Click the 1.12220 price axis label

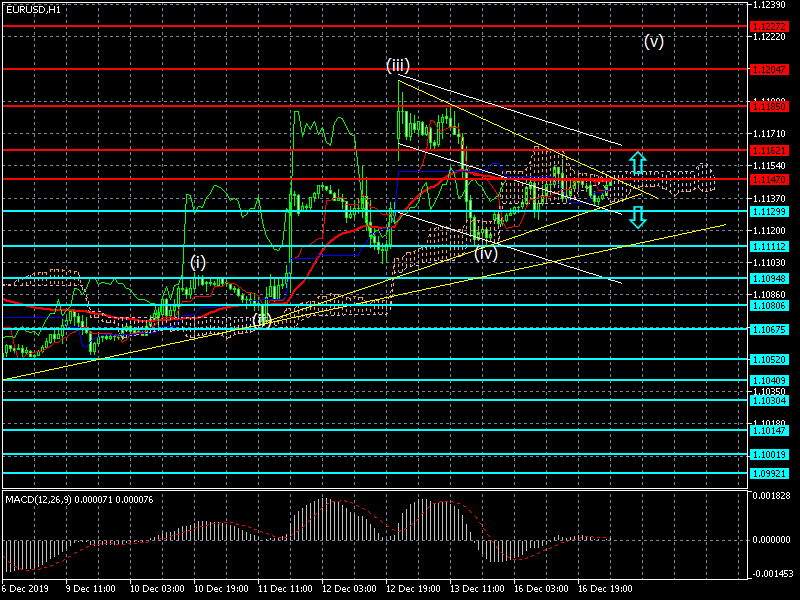point(769,37)
